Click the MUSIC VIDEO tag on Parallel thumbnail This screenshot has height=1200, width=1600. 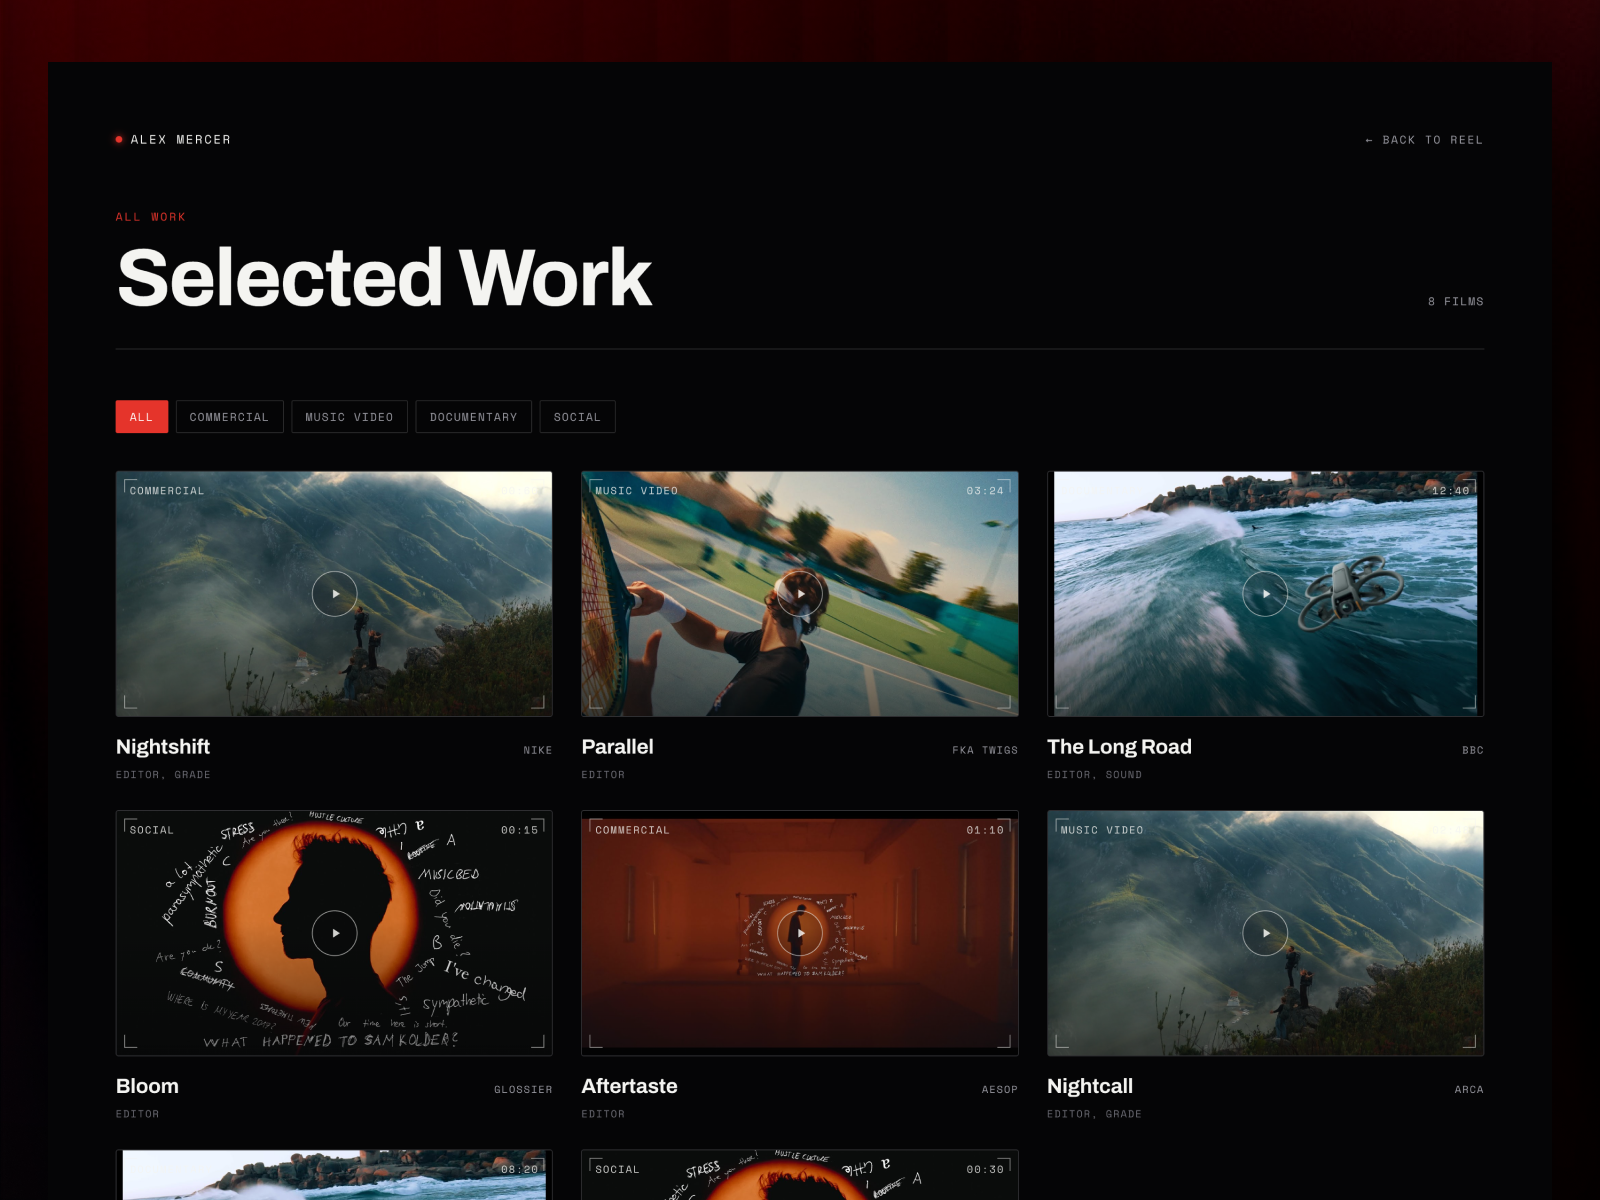(637, 491)
